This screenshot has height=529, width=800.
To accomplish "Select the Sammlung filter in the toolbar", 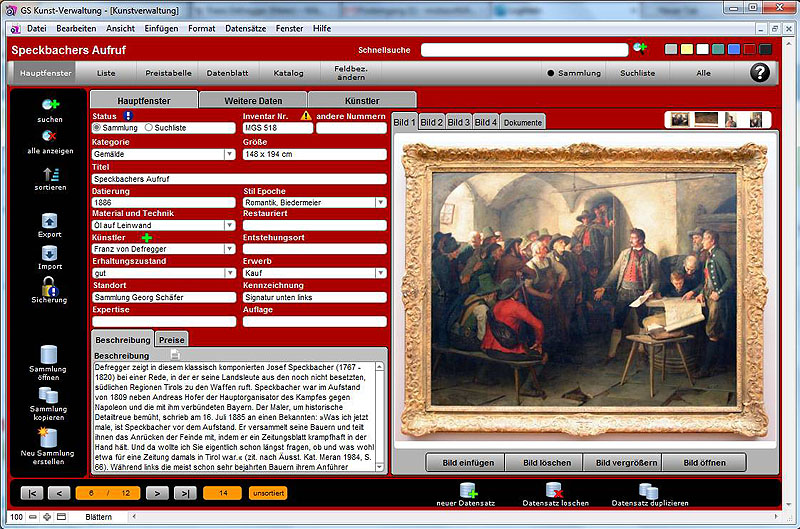I will click(x=574, y=73).
